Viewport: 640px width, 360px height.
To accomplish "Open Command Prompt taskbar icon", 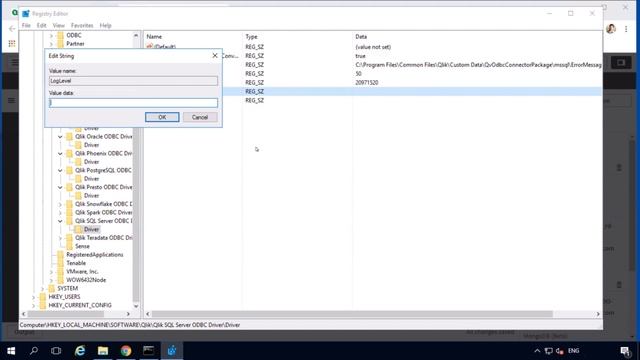I will 149,351.
